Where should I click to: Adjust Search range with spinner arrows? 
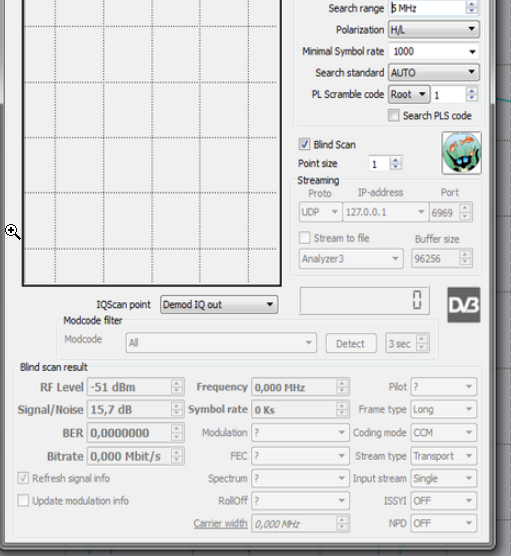tap(472, 7)
